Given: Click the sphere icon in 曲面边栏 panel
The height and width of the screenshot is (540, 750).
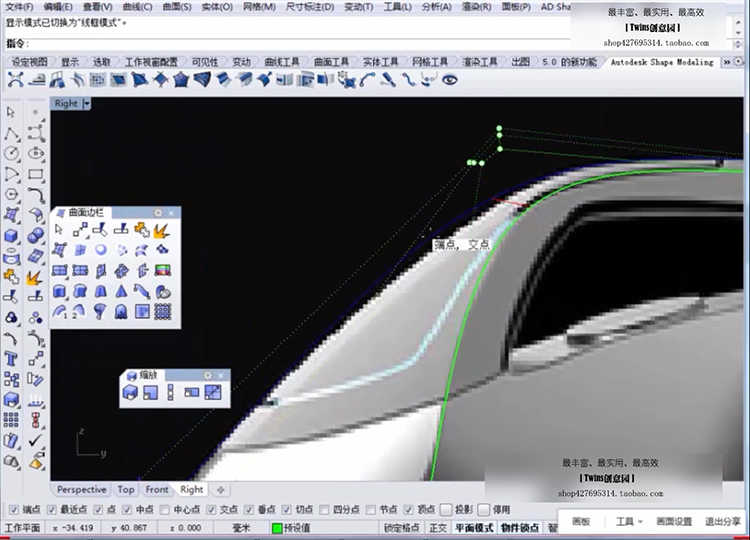Looking at the screenshot, I should (x=100, y=250).
